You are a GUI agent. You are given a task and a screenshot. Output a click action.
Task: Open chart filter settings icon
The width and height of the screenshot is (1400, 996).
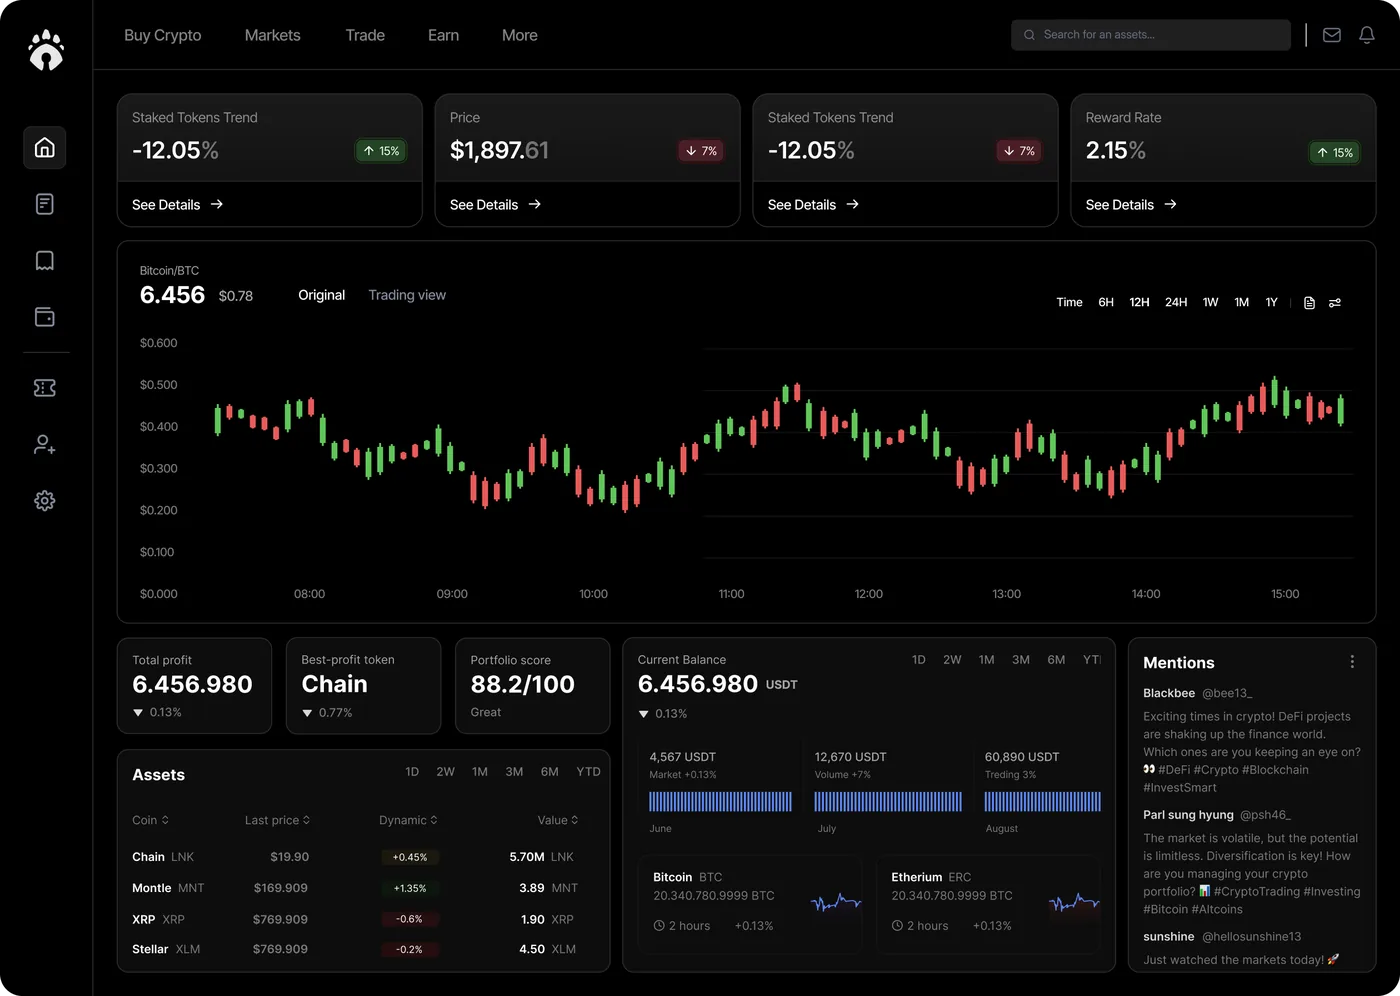click(x=1335, y=303)
